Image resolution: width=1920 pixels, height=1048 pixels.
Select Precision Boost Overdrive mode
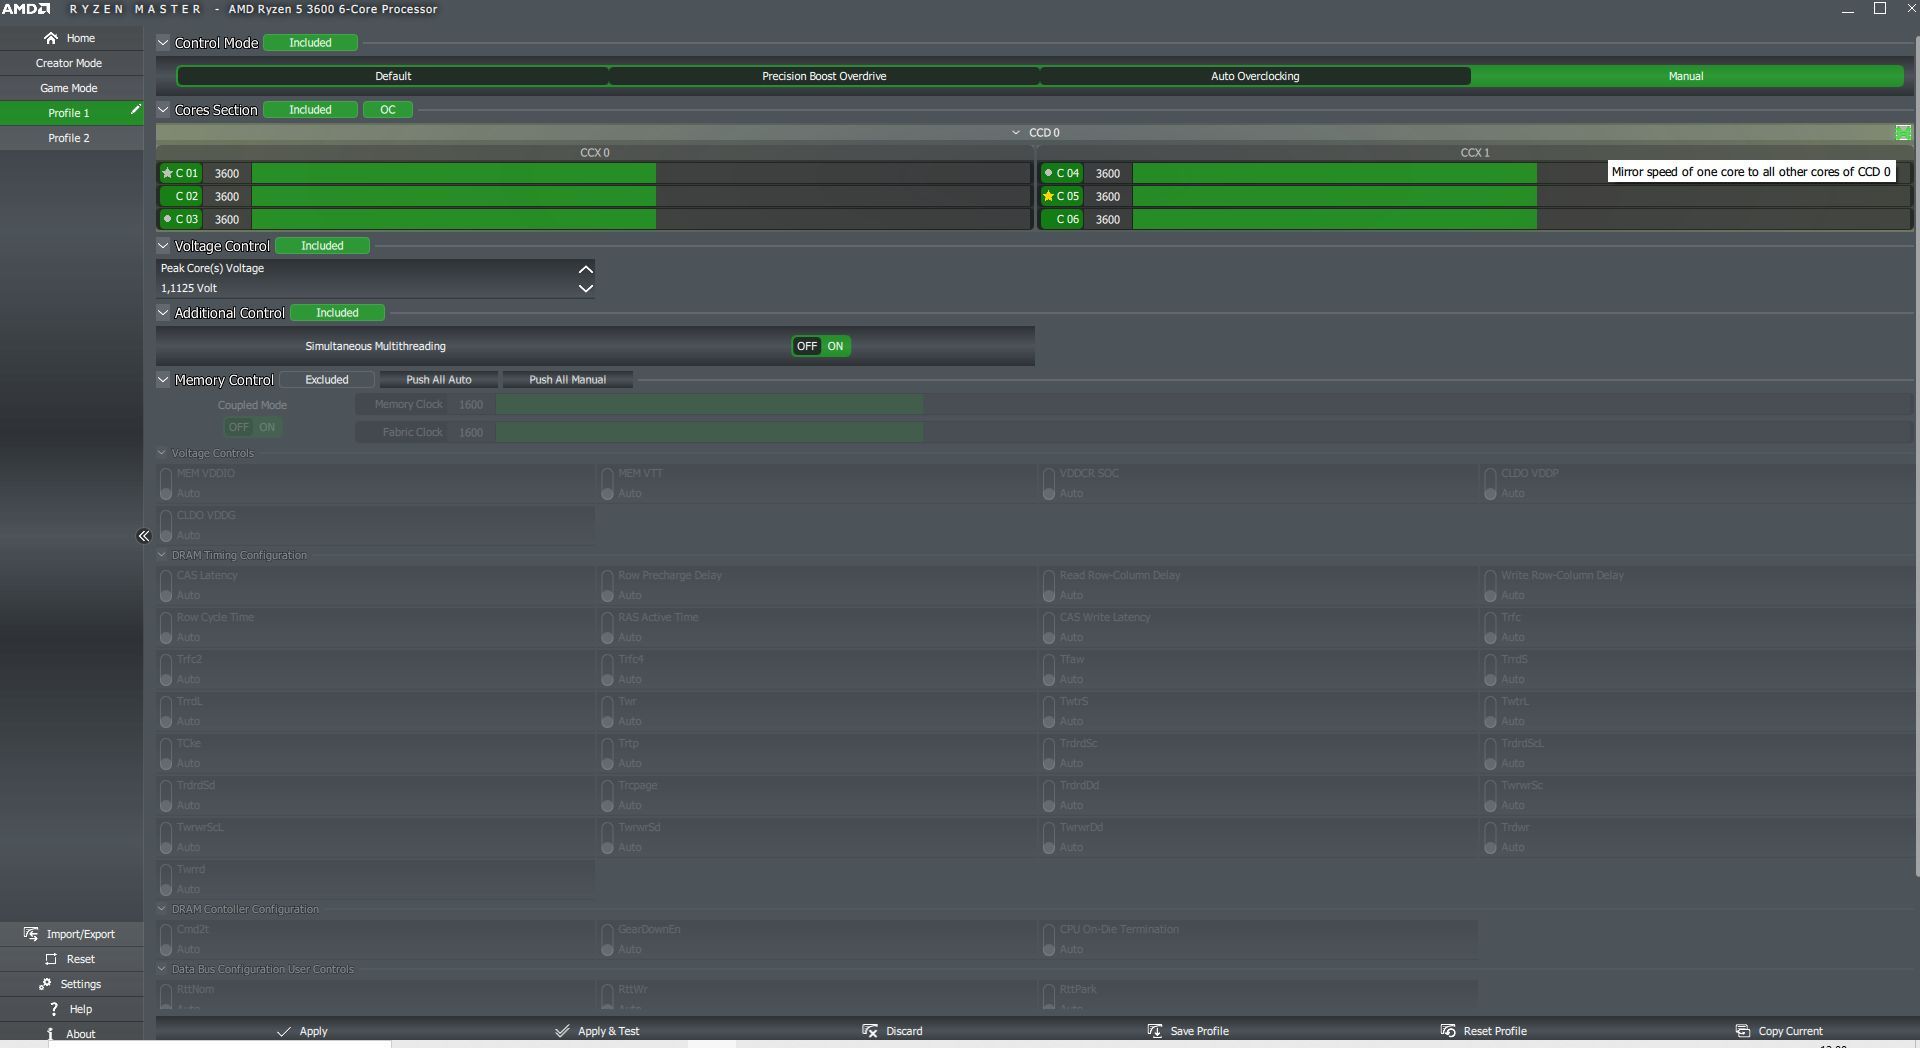click(824, 76)
